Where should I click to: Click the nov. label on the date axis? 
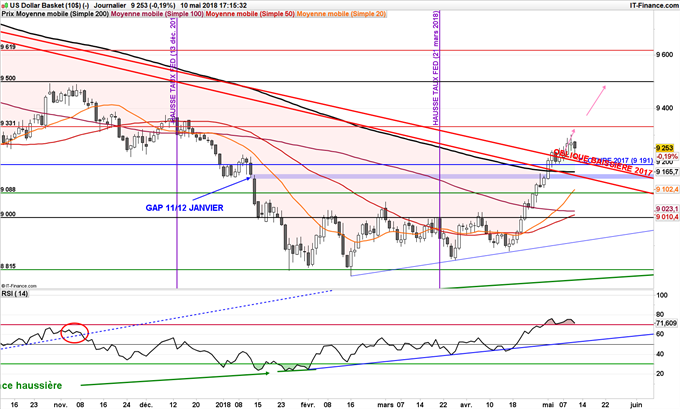tap(61, 405)
